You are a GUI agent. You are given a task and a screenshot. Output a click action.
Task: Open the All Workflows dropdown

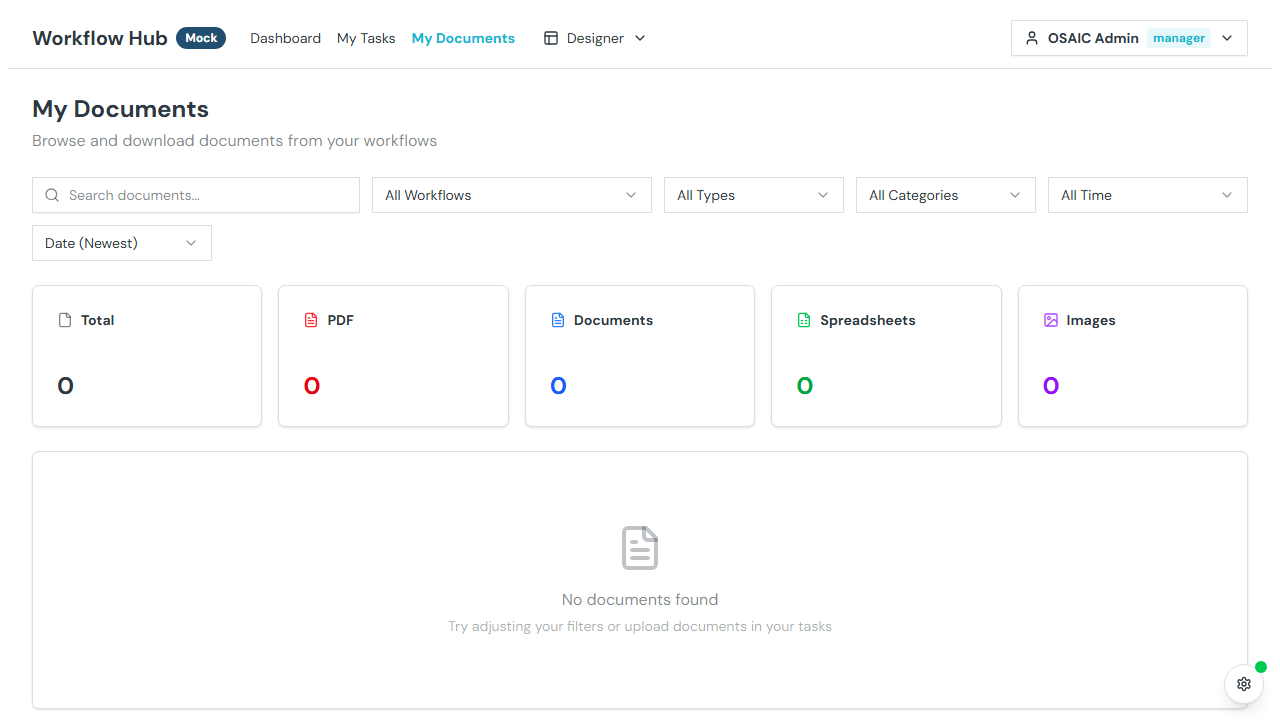point(511,195)
